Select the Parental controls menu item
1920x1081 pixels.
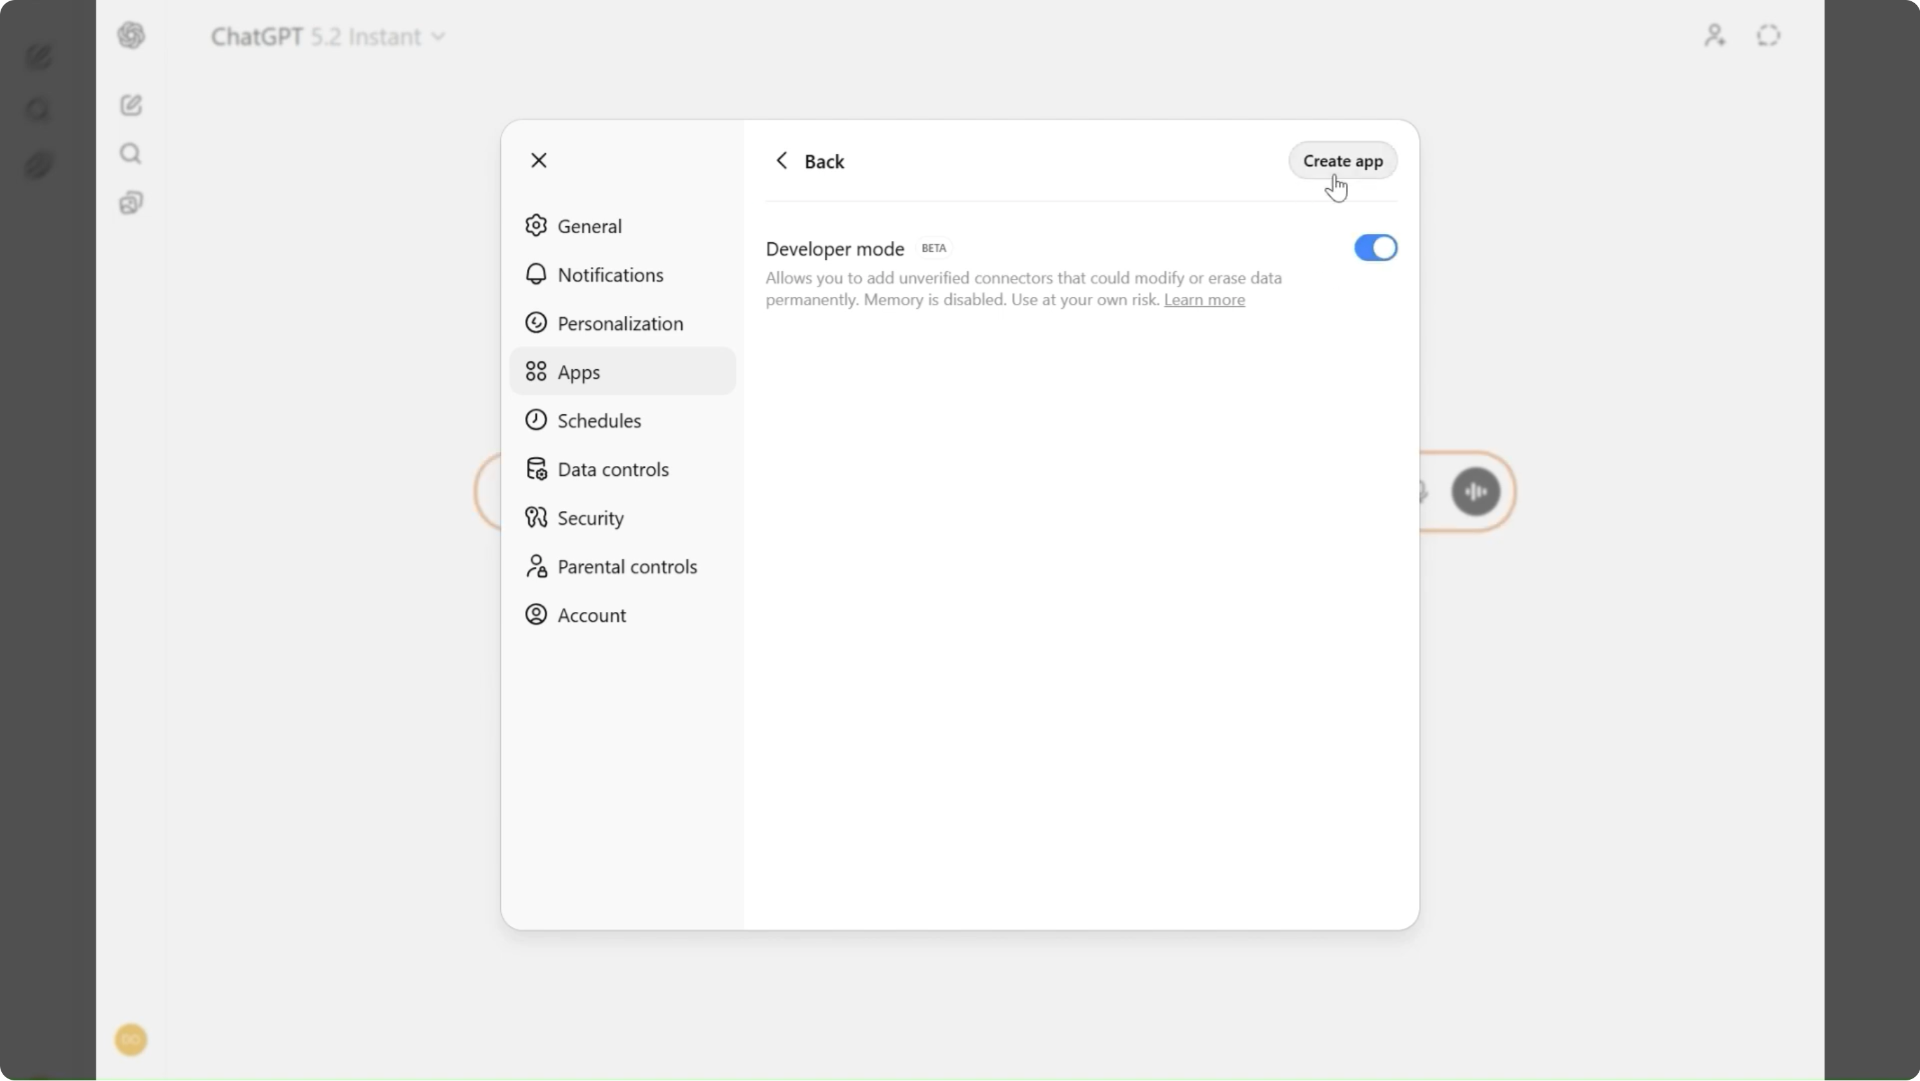[626, 567]
